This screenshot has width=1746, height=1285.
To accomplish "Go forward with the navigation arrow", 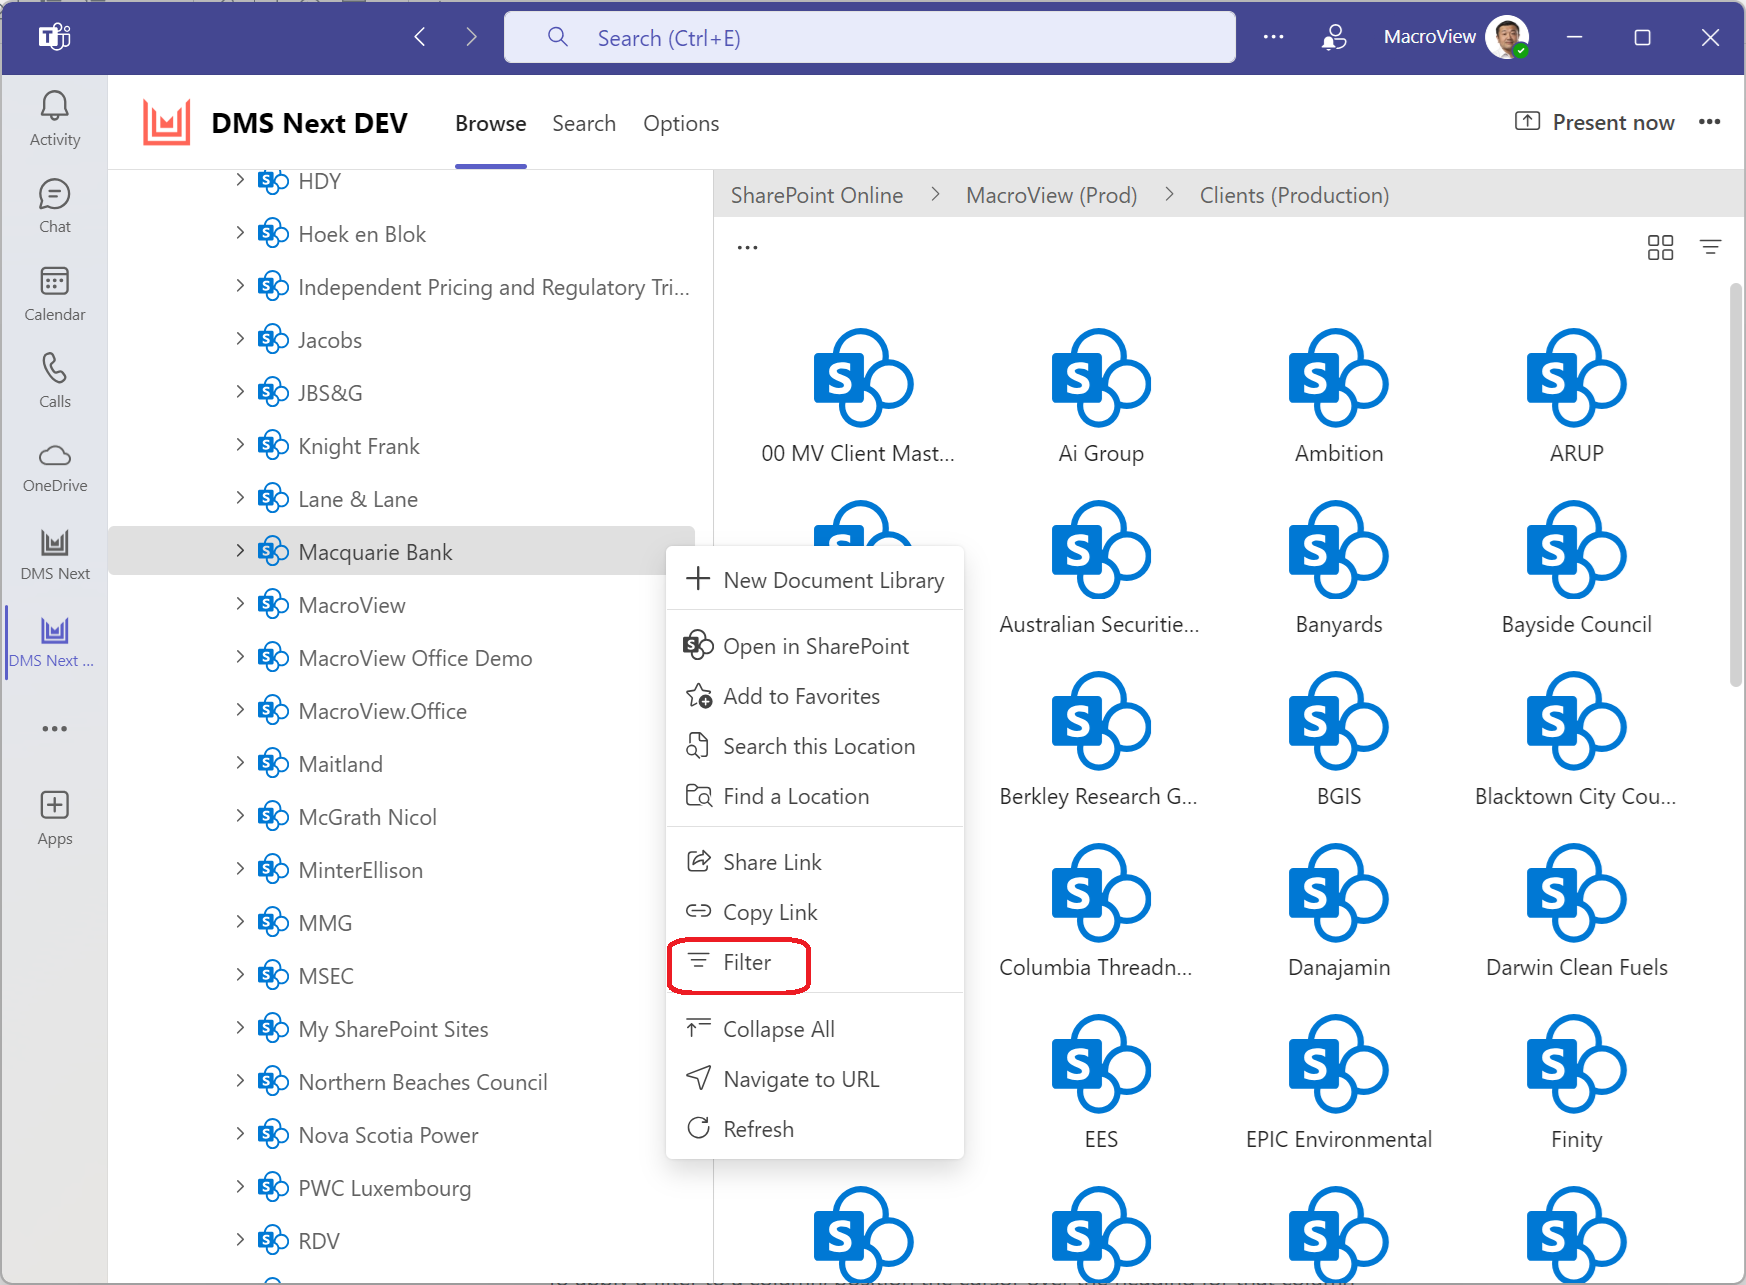I will (472, 38).
